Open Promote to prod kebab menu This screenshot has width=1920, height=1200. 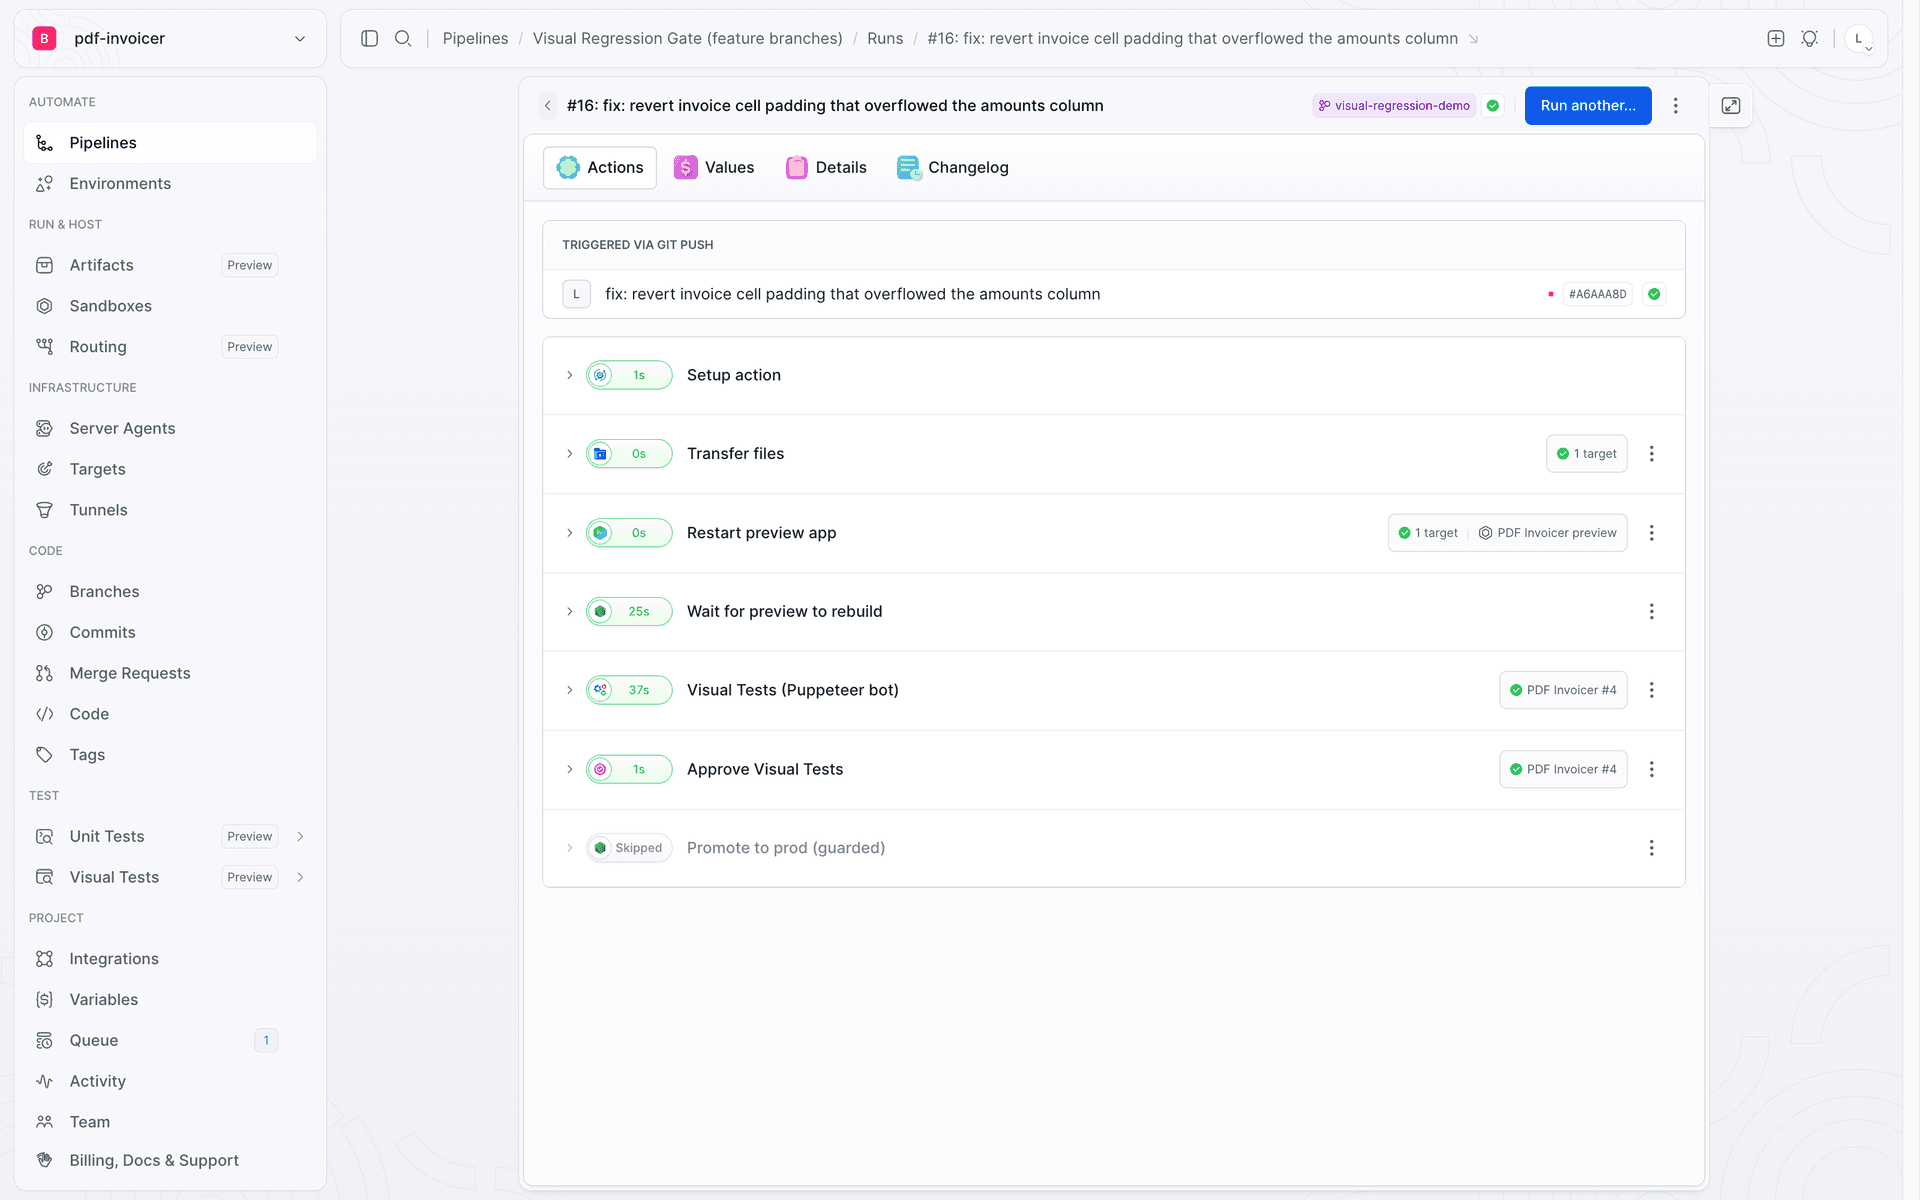tap(1652, 848)
